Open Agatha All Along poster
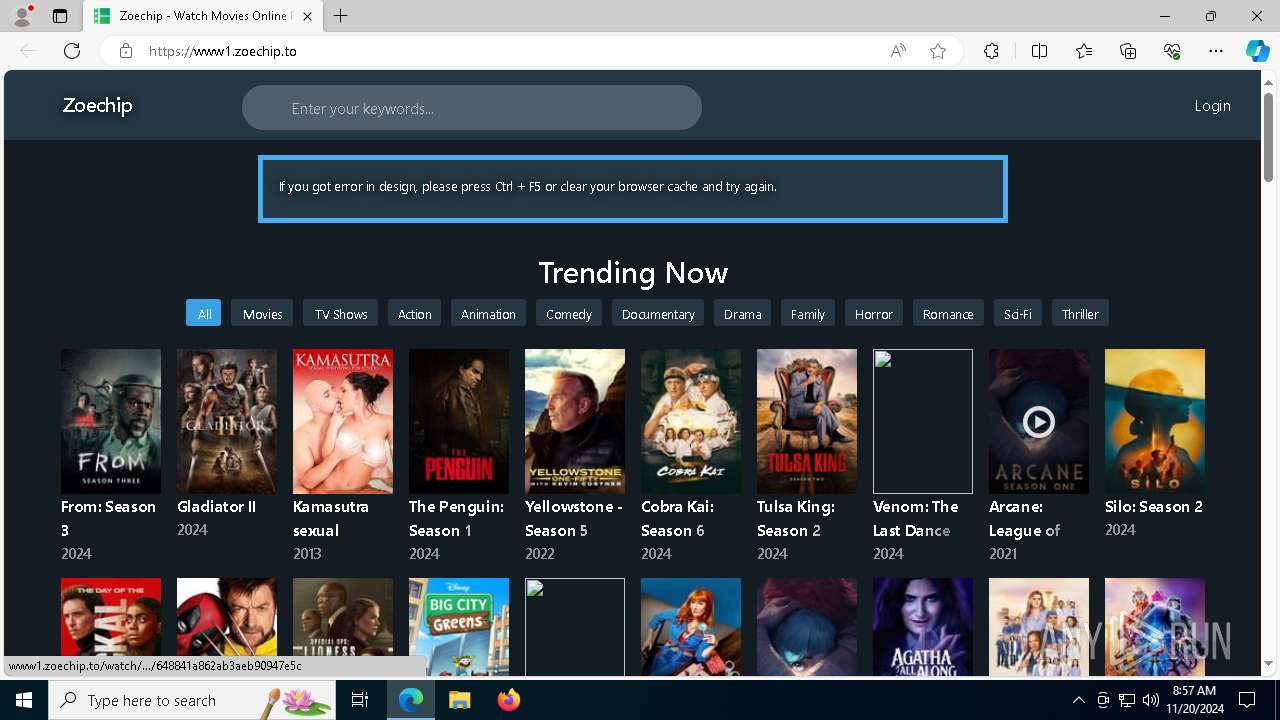1280x720 pixels. [x=923, y=626]
